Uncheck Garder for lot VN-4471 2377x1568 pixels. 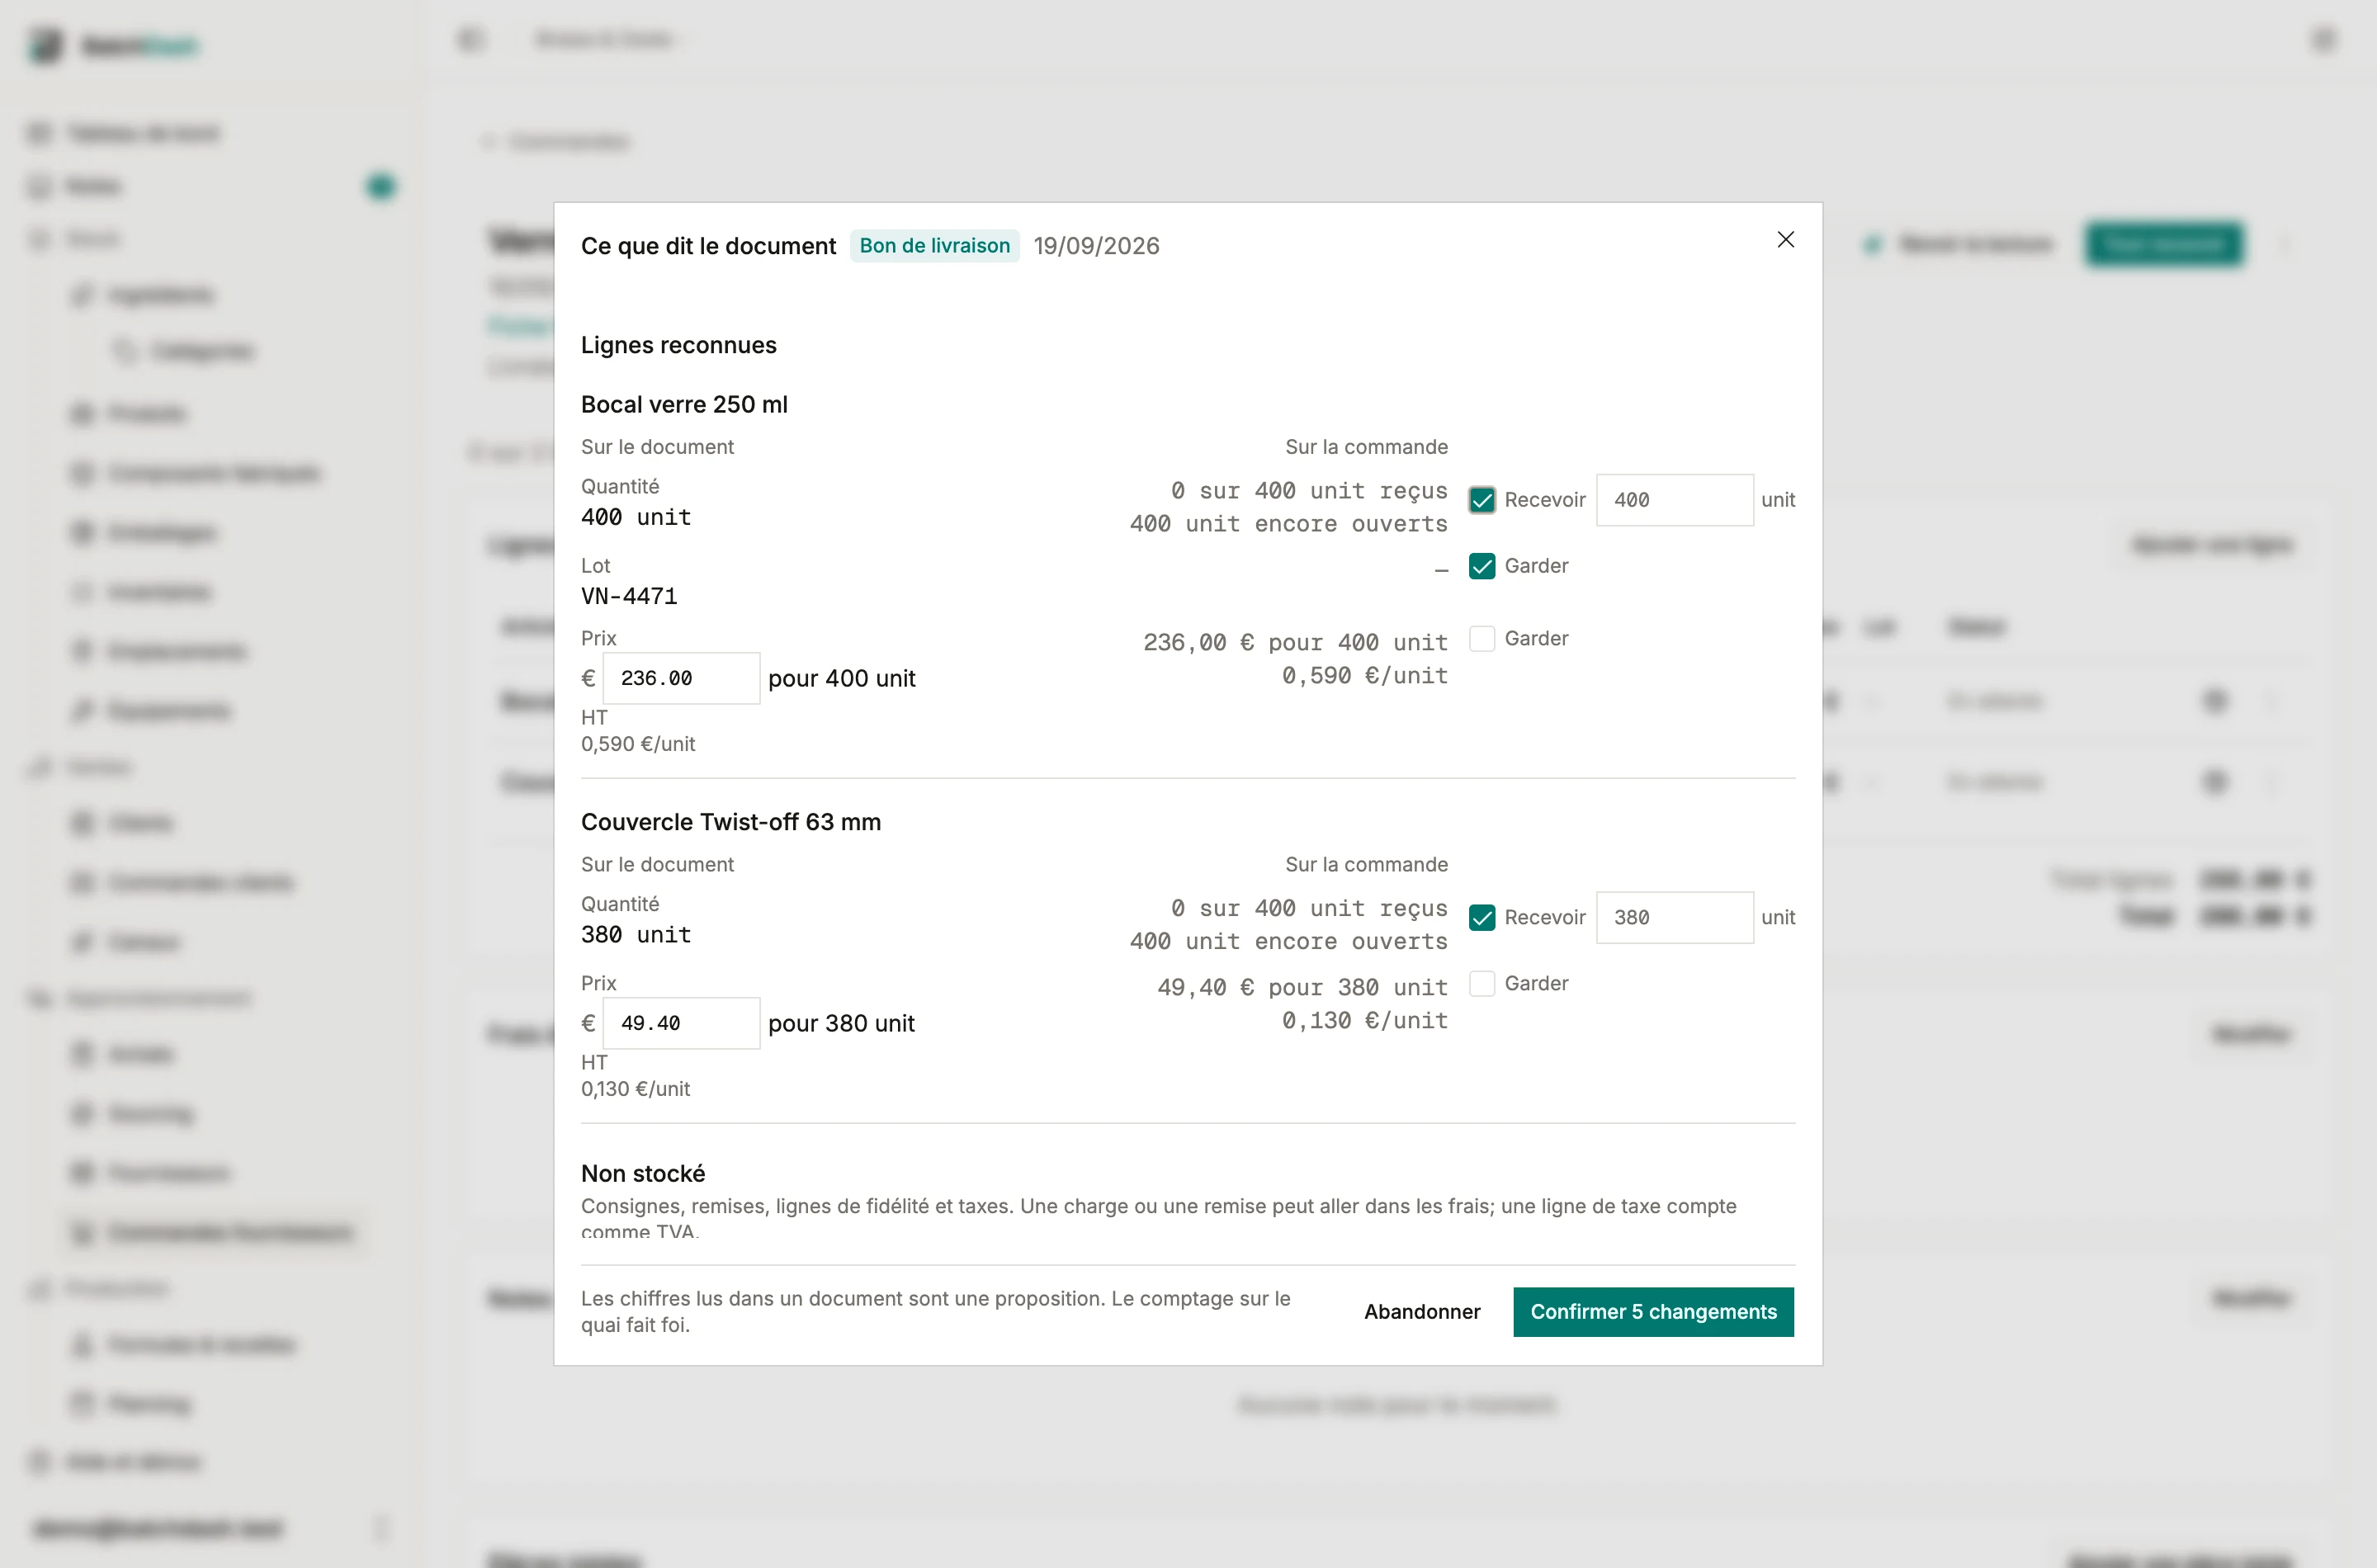point(1482,566)
